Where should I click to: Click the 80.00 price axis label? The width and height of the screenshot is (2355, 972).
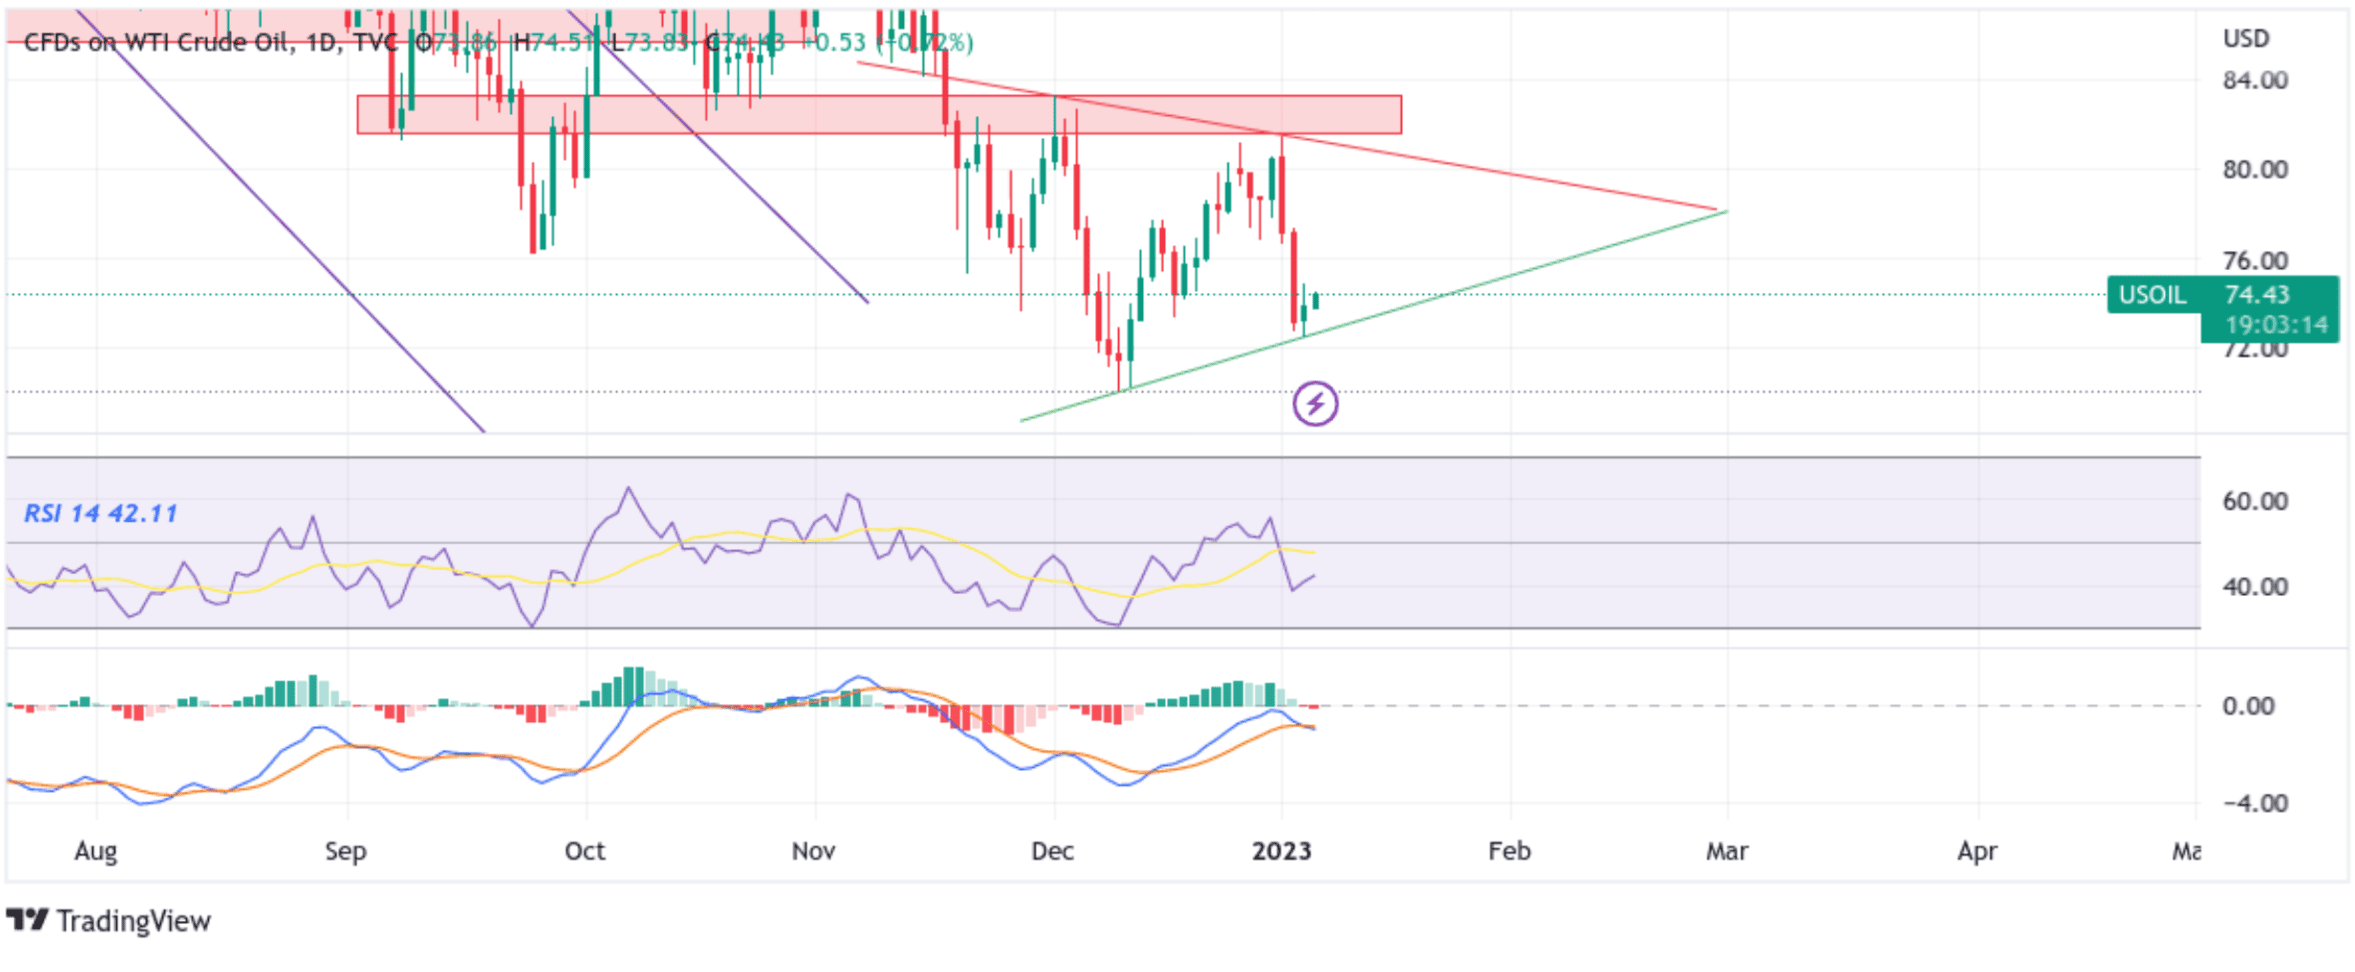(x=2255, y=170)
